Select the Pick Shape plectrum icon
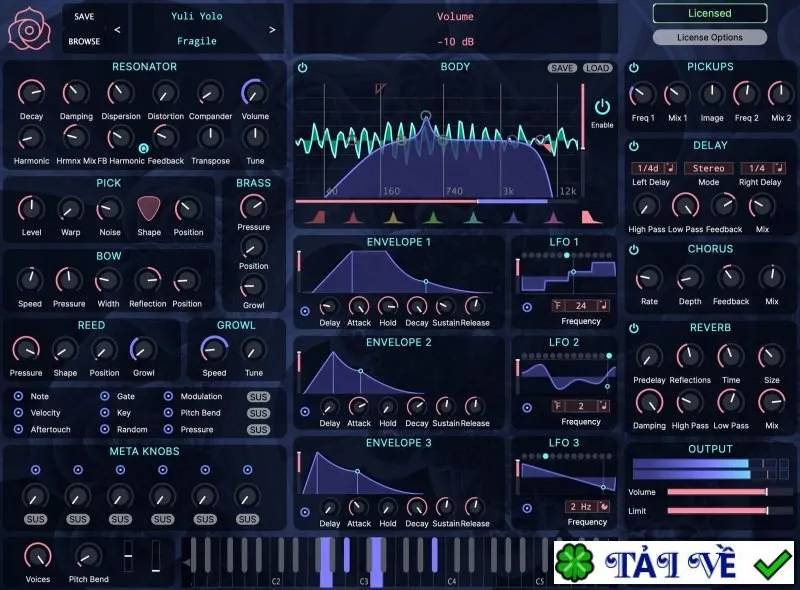800x590 pixels. [149, 209]
